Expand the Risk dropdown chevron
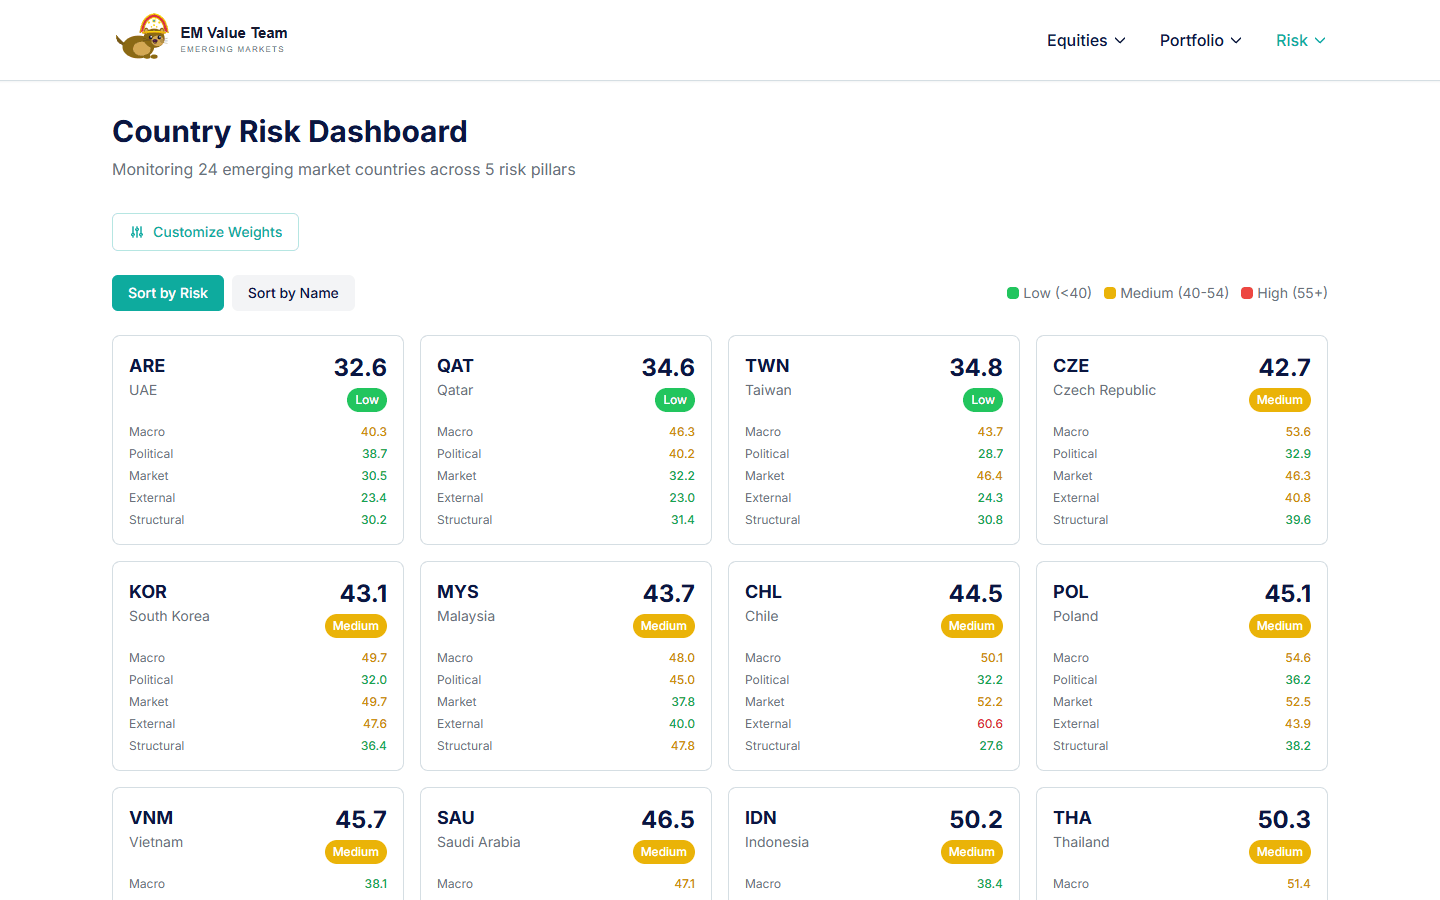This screenshot has height=900, width=1440. tap(1321, 41)
